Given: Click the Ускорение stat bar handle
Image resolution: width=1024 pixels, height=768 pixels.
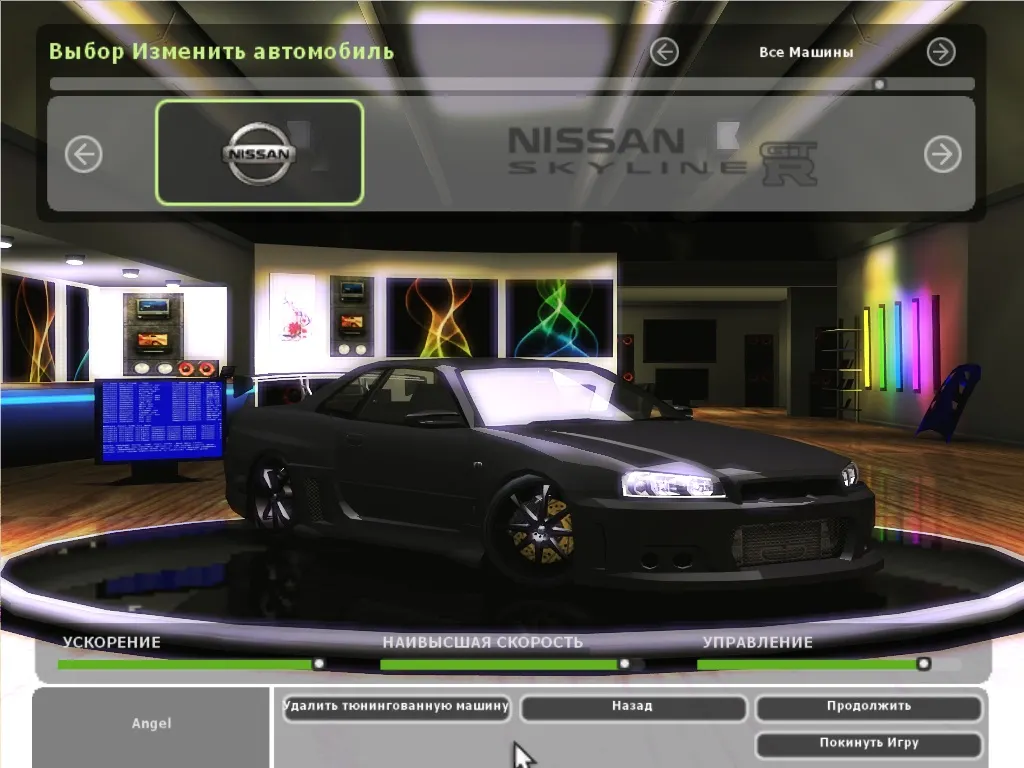Looking at the screenshot, I should pyautogui.click(x=319, y=664).
